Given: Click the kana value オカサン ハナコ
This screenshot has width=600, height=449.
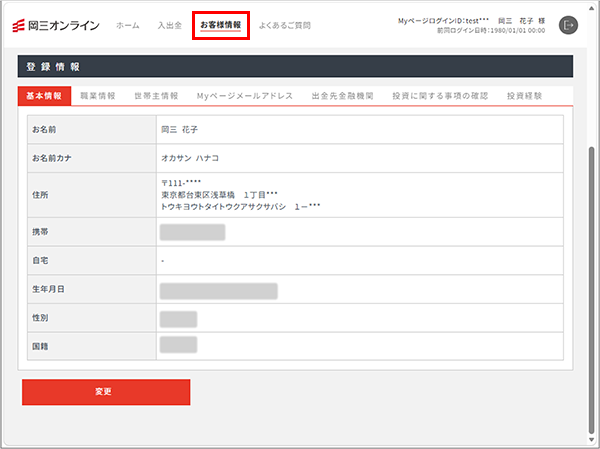Looking at the screenshot, I should pyautogui.click(x=190, y=158).
